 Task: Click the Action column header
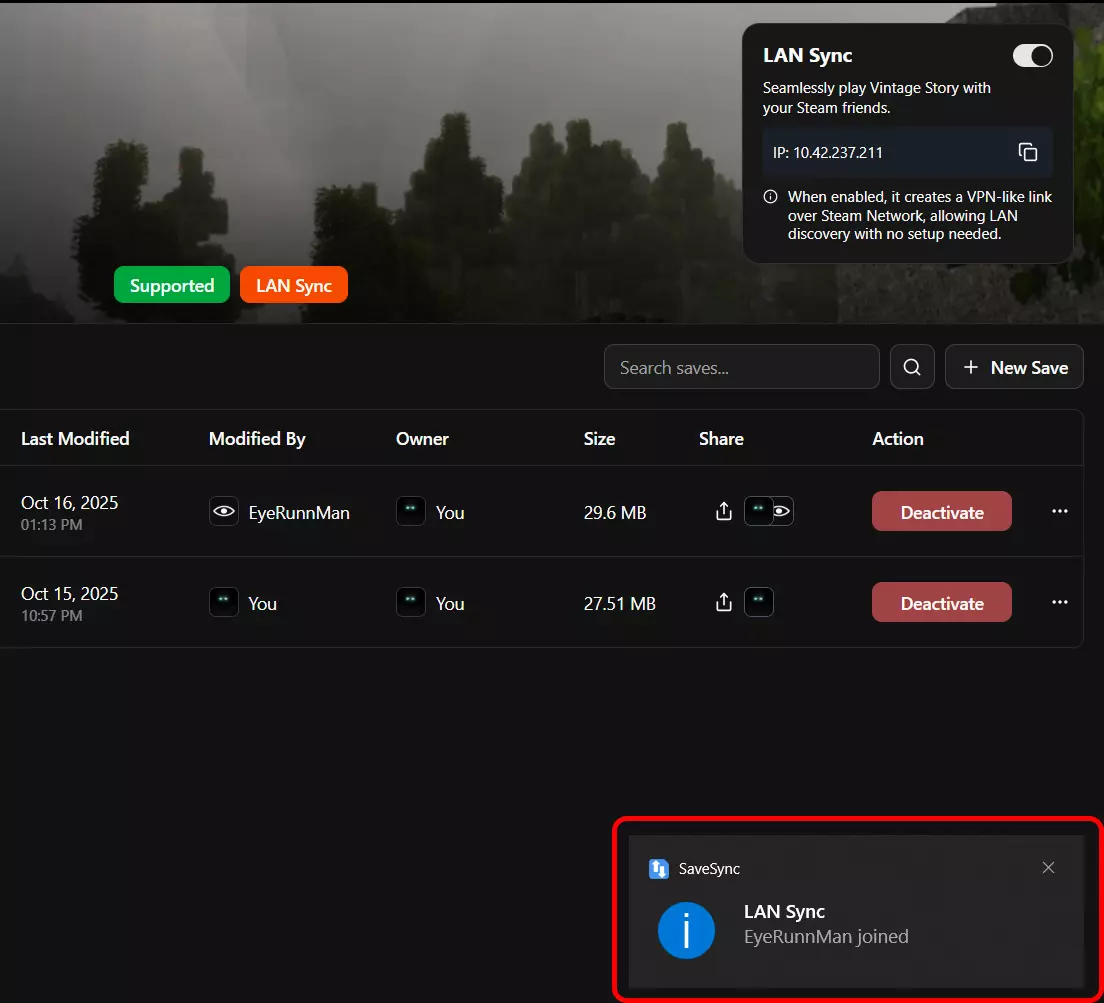[898, 439]
